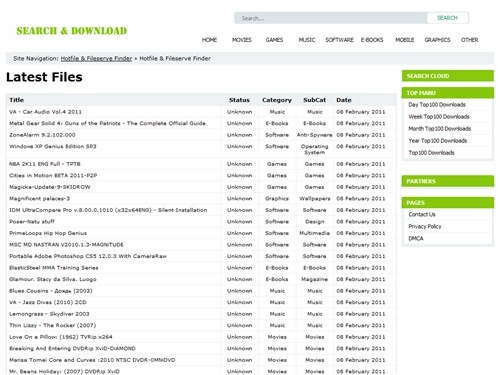Open the OTHER menu item
This screenshot has height=375, width=500.
[470, 40]
